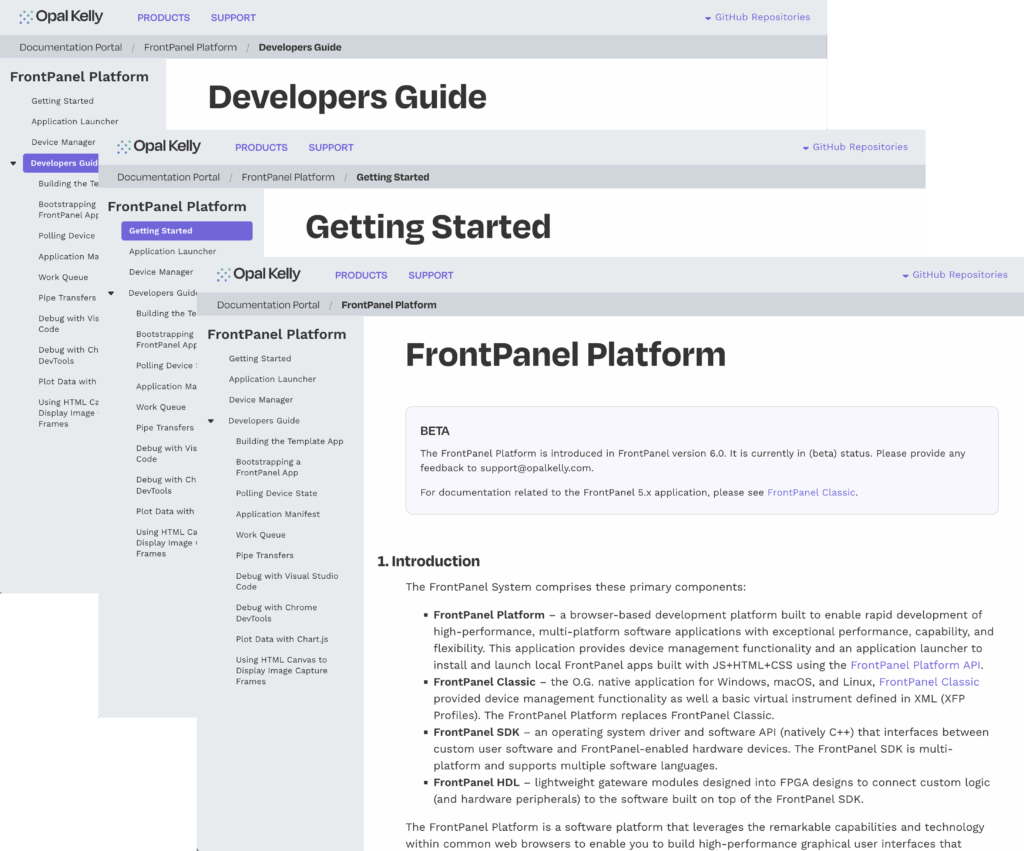
Task: Open GitHub Repositories dropdown in the front FrontPanel Platform window
Action: click(955, 275)
